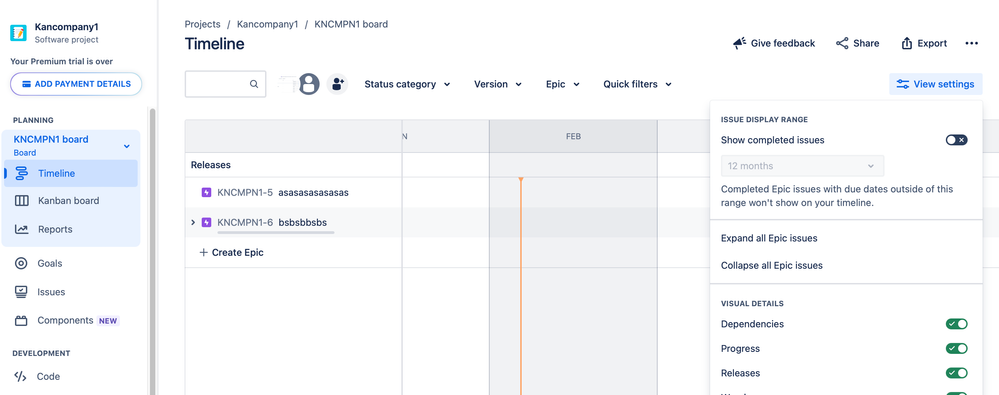999x395 pixels.
Task: Click the add people avatar icon
Action: [x=337, y=84]
